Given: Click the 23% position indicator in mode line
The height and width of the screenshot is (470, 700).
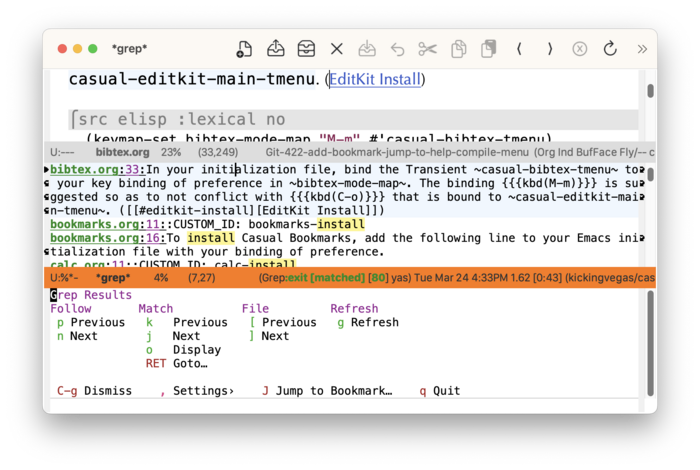Looking at the screenshot, I should click(171, 153).
